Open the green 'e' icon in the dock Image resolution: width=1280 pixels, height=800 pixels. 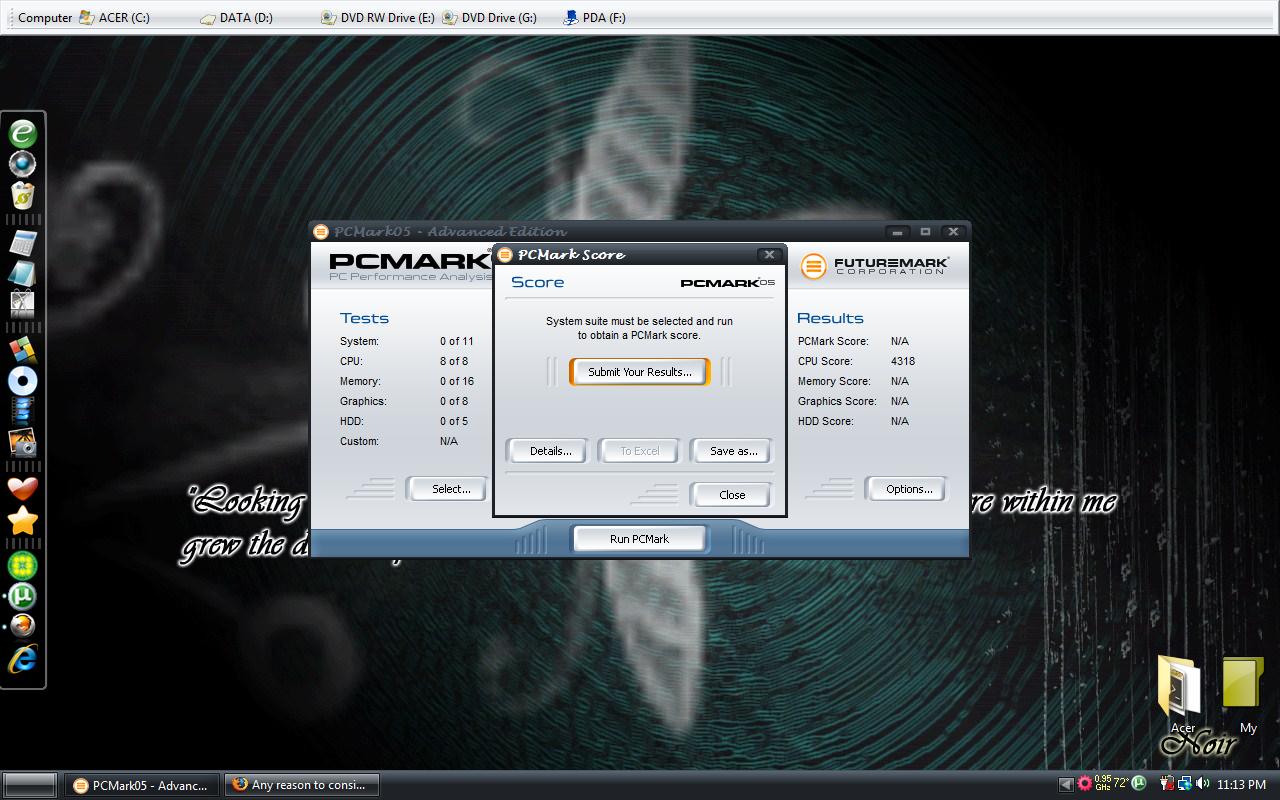(22, 133)
